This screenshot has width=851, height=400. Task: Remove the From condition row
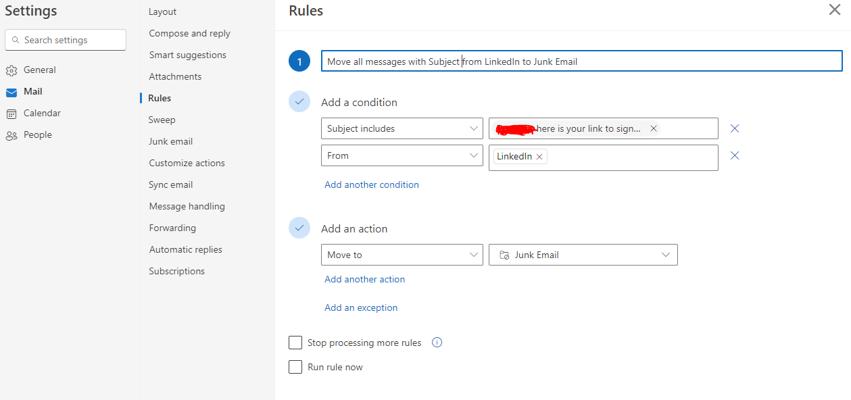[734, 156]
